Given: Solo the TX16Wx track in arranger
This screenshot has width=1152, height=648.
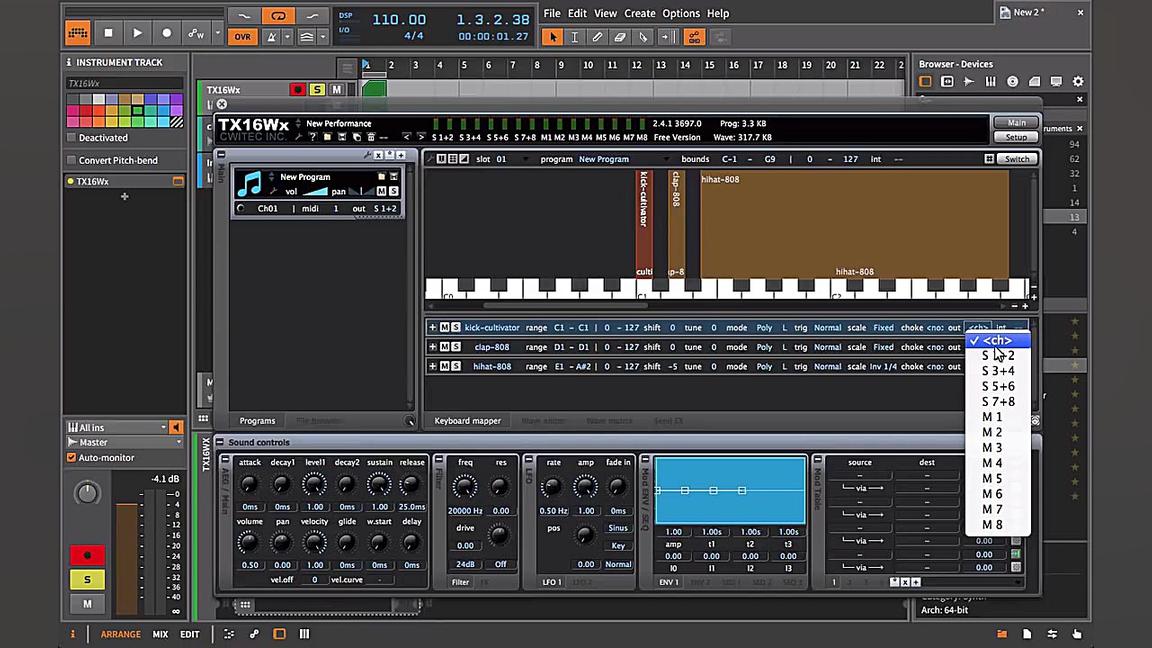Looking at the screenshot, I should coord(317,90).
